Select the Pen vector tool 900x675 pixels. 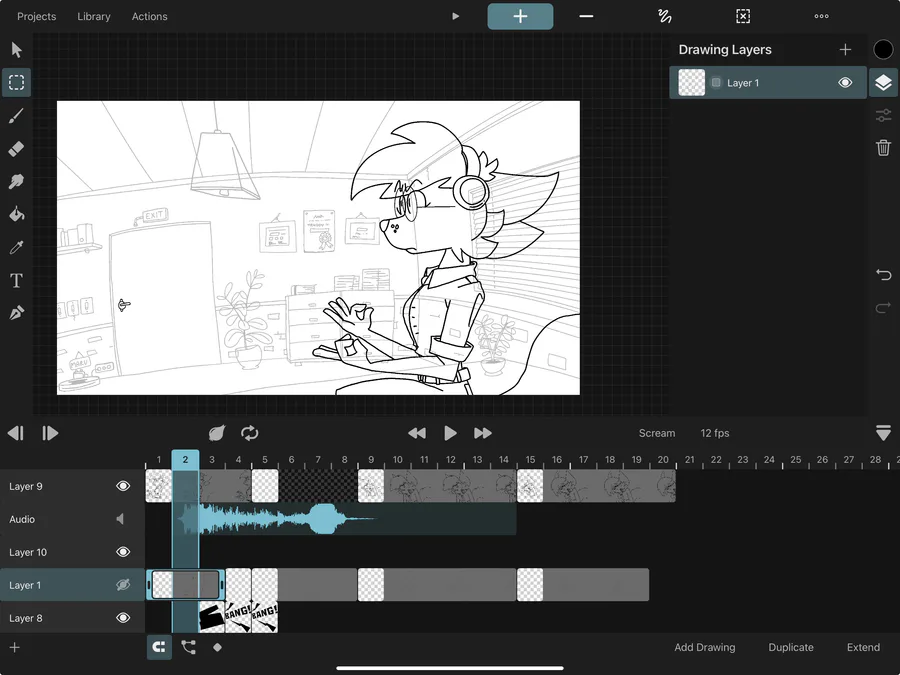coord(16,313)
